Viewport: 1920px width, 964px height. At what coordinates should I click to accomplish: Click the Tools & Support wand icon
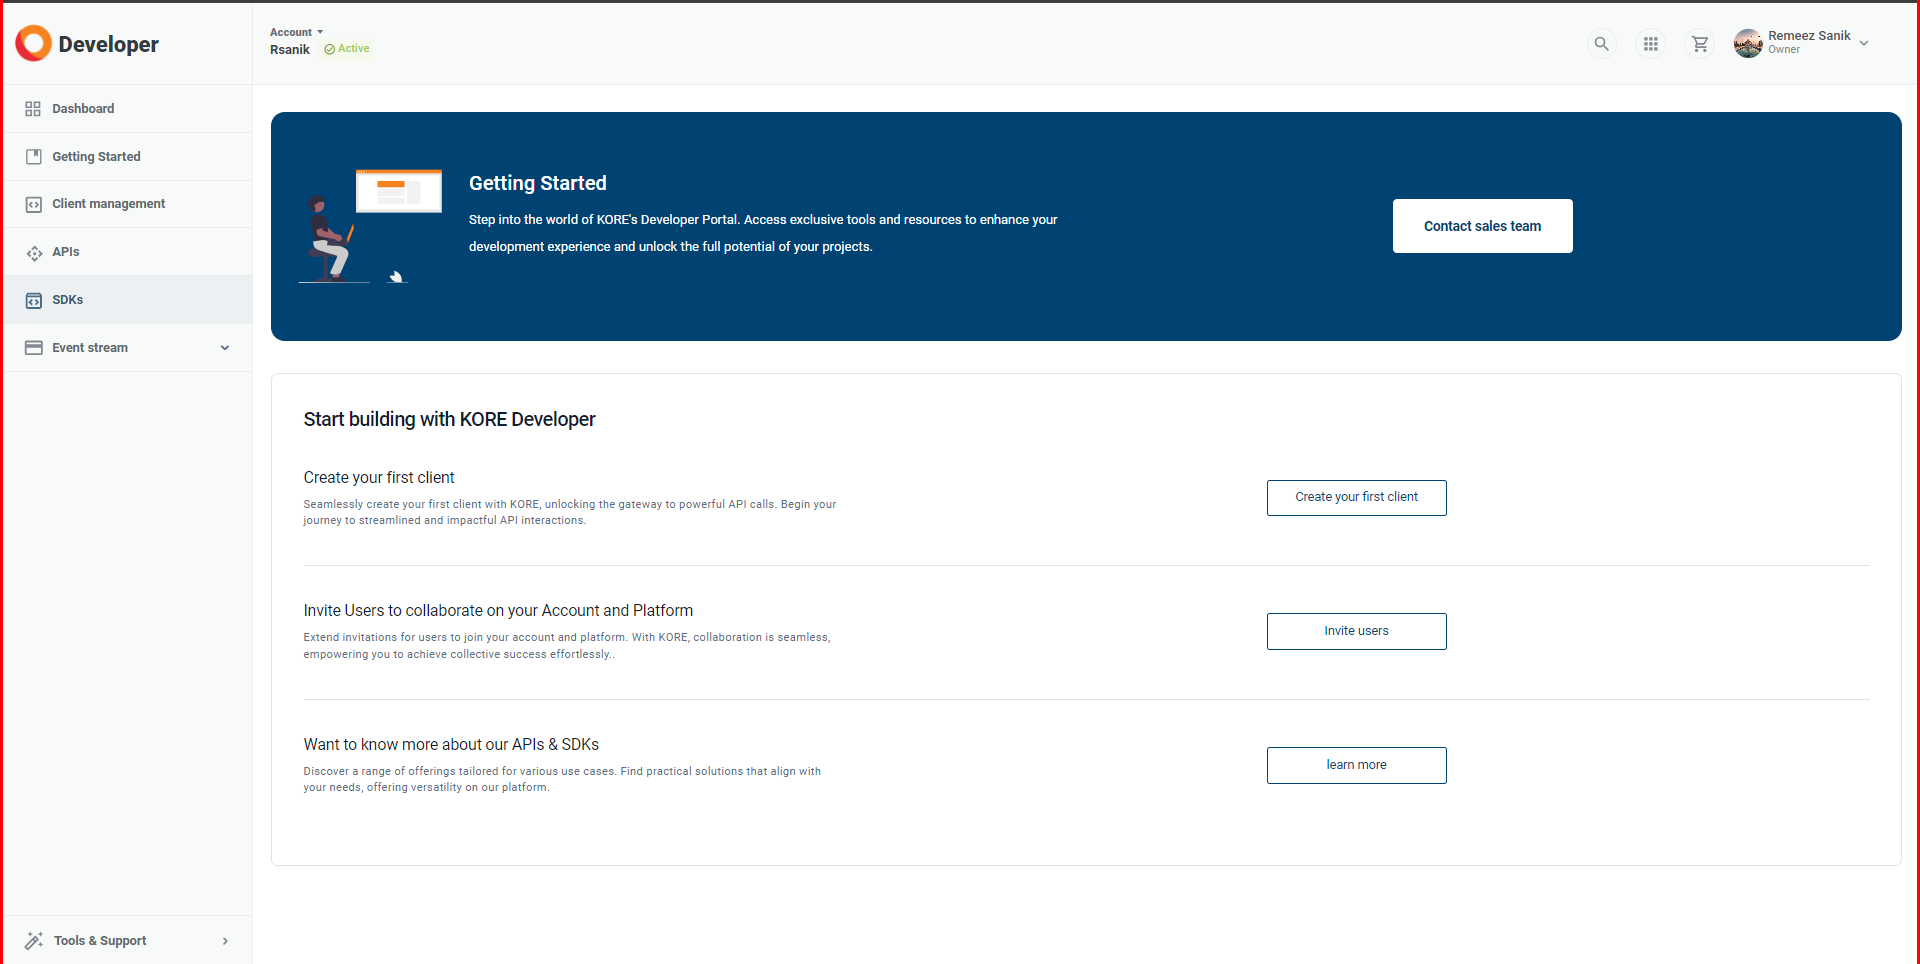pos(33,941)
